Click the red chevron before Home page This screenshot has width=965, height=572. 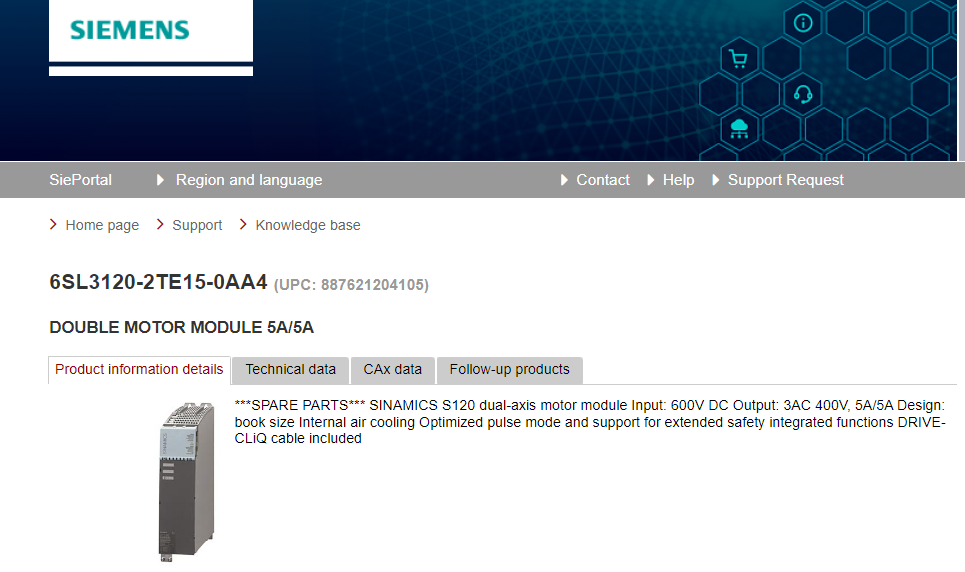coord(53,225)
